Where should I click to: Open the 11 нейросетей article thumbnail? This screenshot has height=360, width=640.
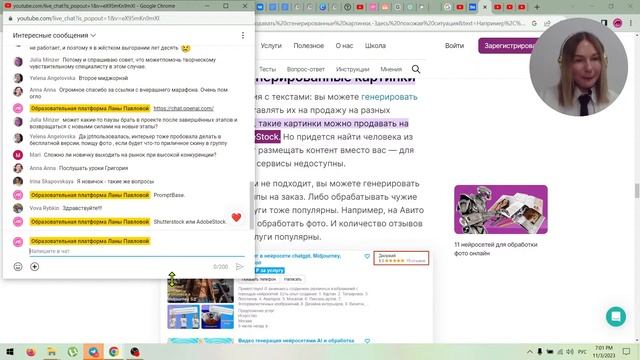(501, 209)
